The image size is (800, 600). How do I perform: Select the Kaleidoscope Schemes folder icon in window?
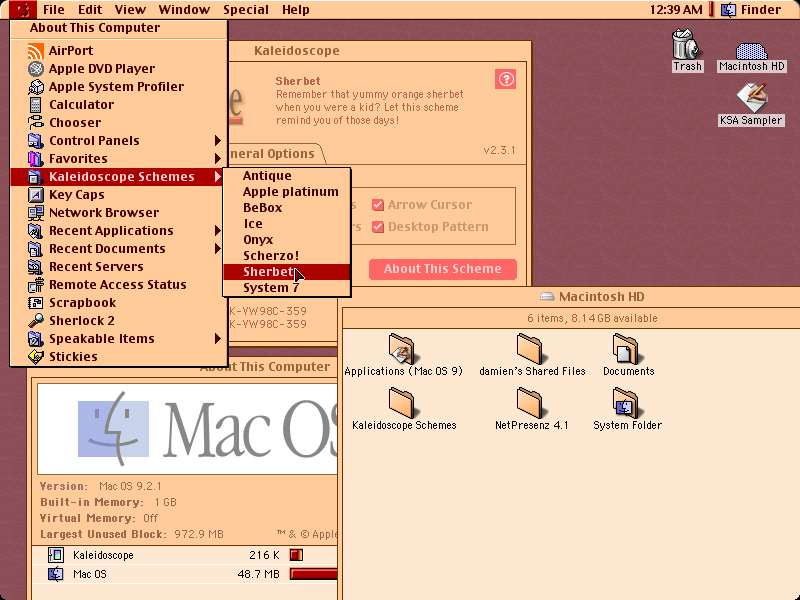tap(401, 403)
